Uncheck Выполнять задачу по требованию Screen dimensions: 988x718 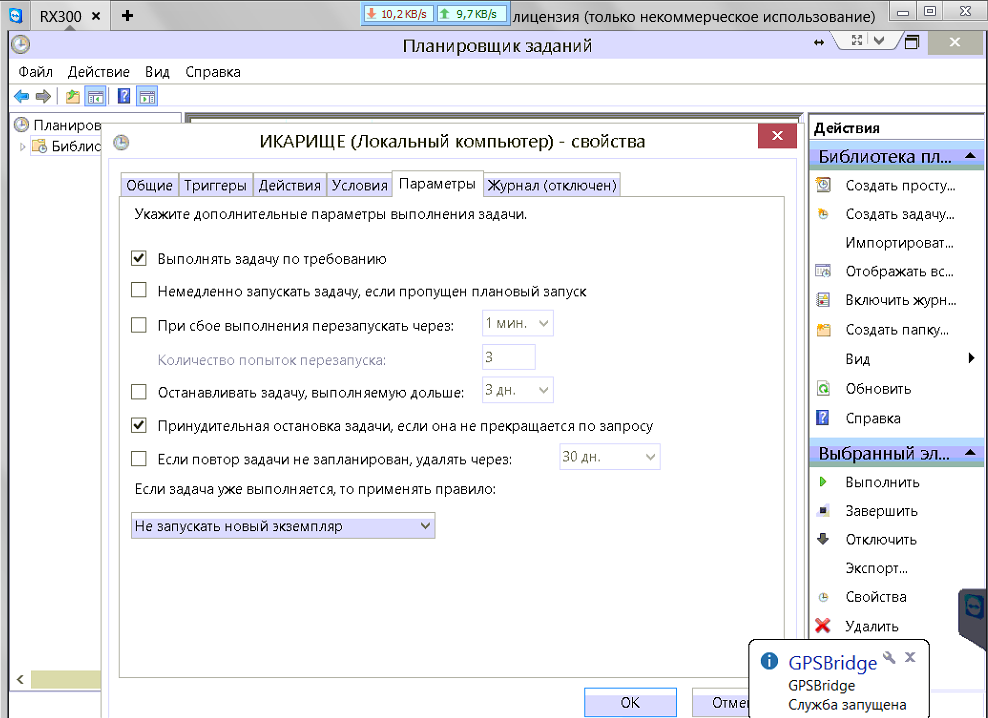click(139, 259)
